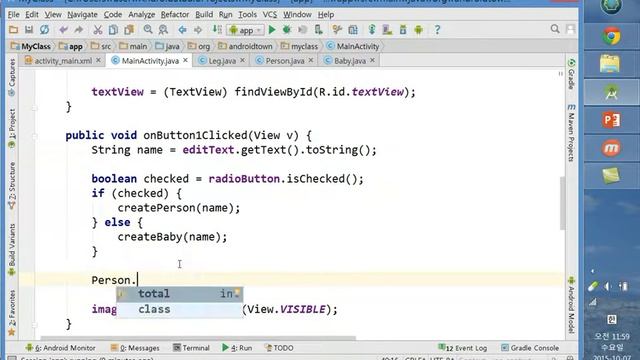The height and width of the screenshot is (360, 640).
Task: Select 'total' from autocomplete popup
Action: (180, 294)
